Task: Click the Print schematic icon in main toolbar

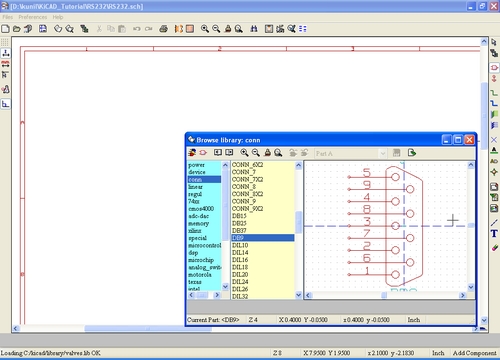Action: click(x=163, y=29)
